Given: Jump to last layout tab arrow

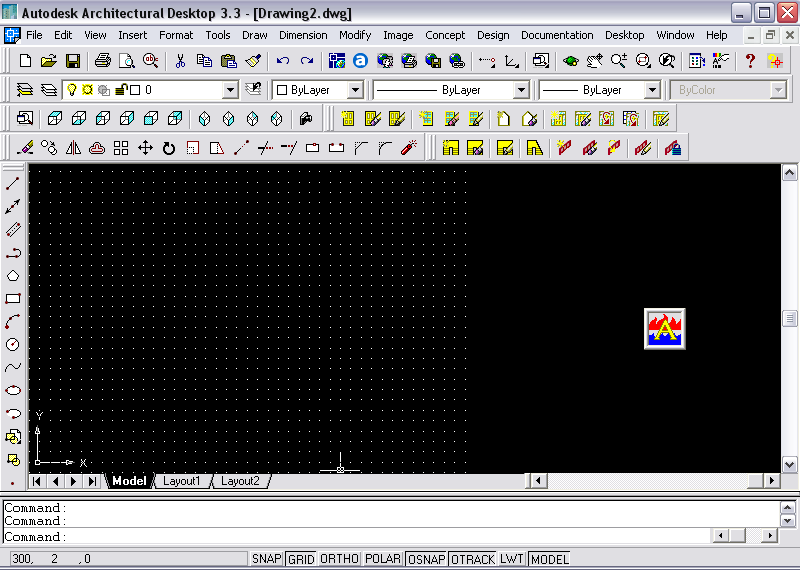Looking at the screenshot, I should pos(92,481).
